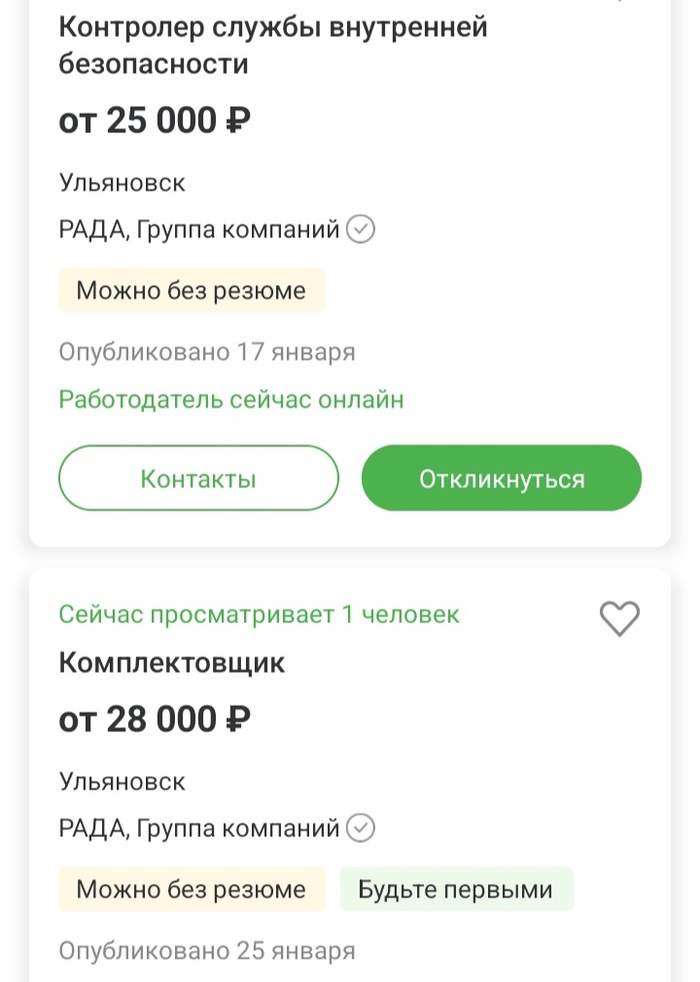Click the Опубликовано 25 января date
Image resolution: width=700 pixels, height=982 pixels.
coord(207,950)
